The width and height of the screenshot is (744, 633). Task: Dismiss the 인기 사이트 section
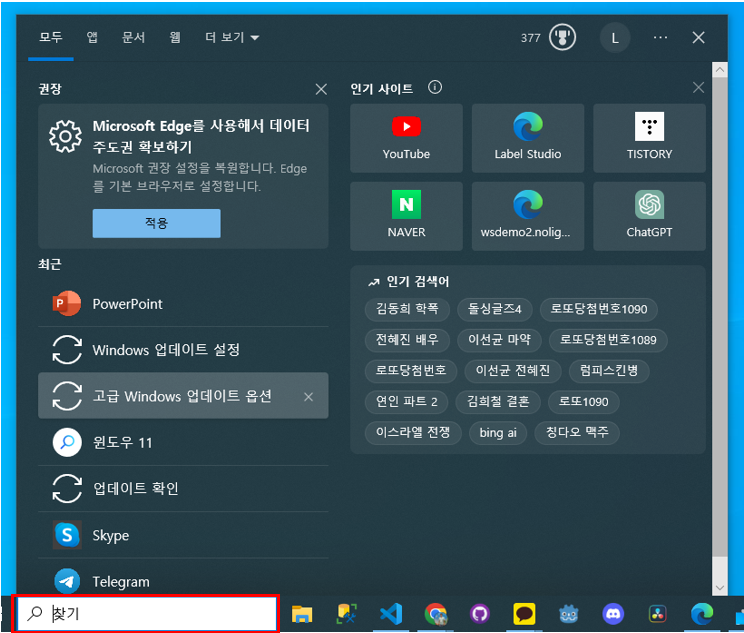coord(698,87)
